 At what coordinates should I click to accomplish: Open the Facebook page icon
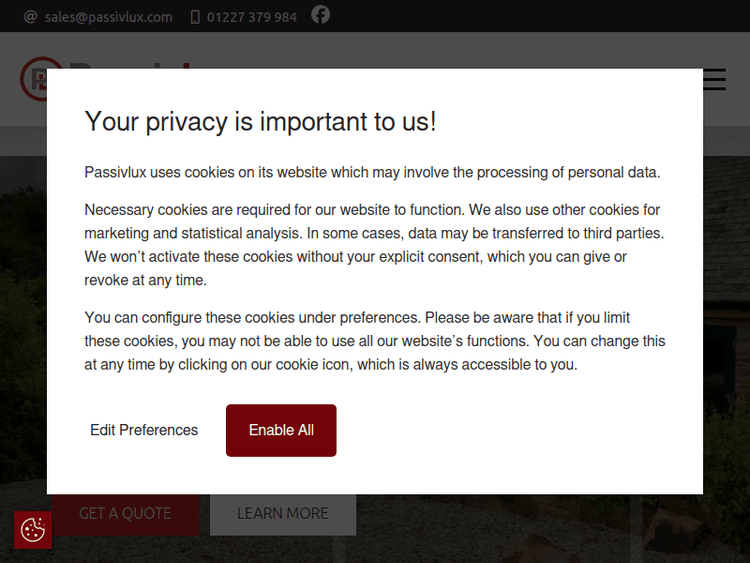320,15
